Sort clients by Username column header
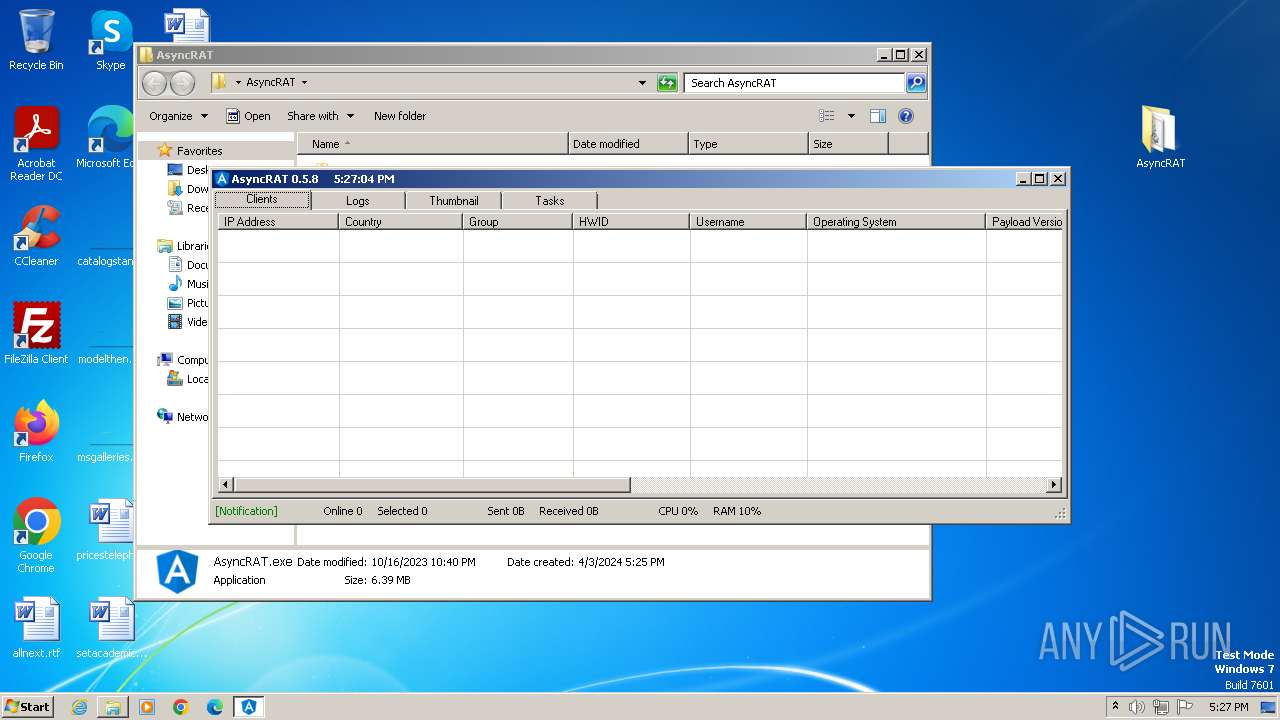 tap(748, 222)
